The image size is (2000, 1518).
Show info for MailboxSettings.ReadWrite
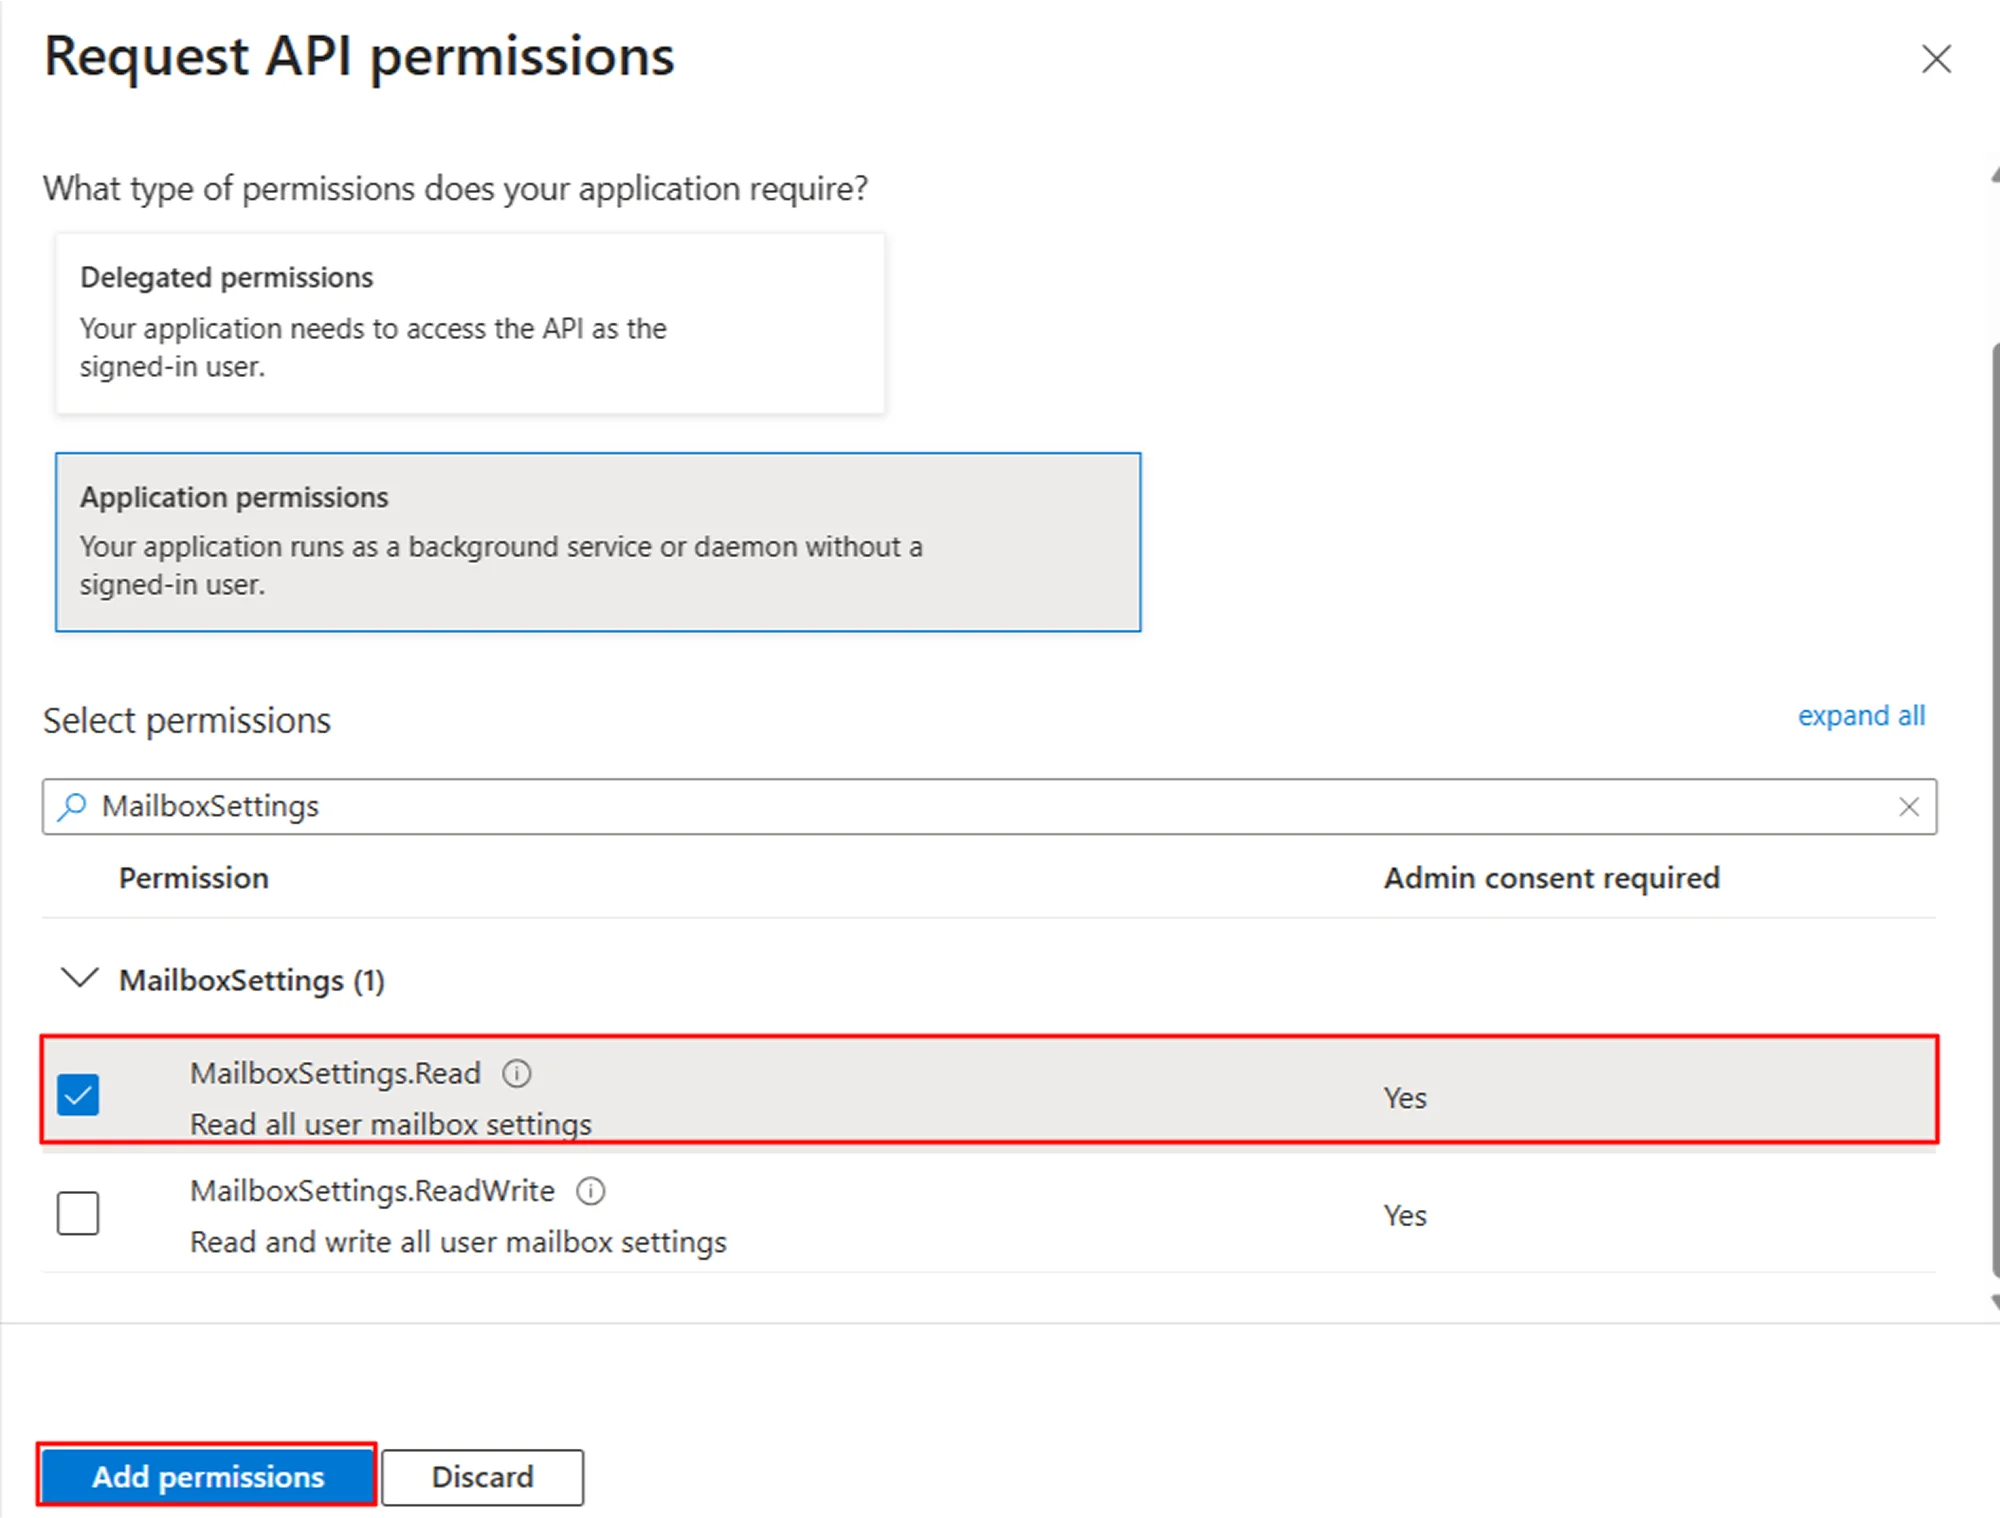pyautogui.click(x=591, y=1191)
